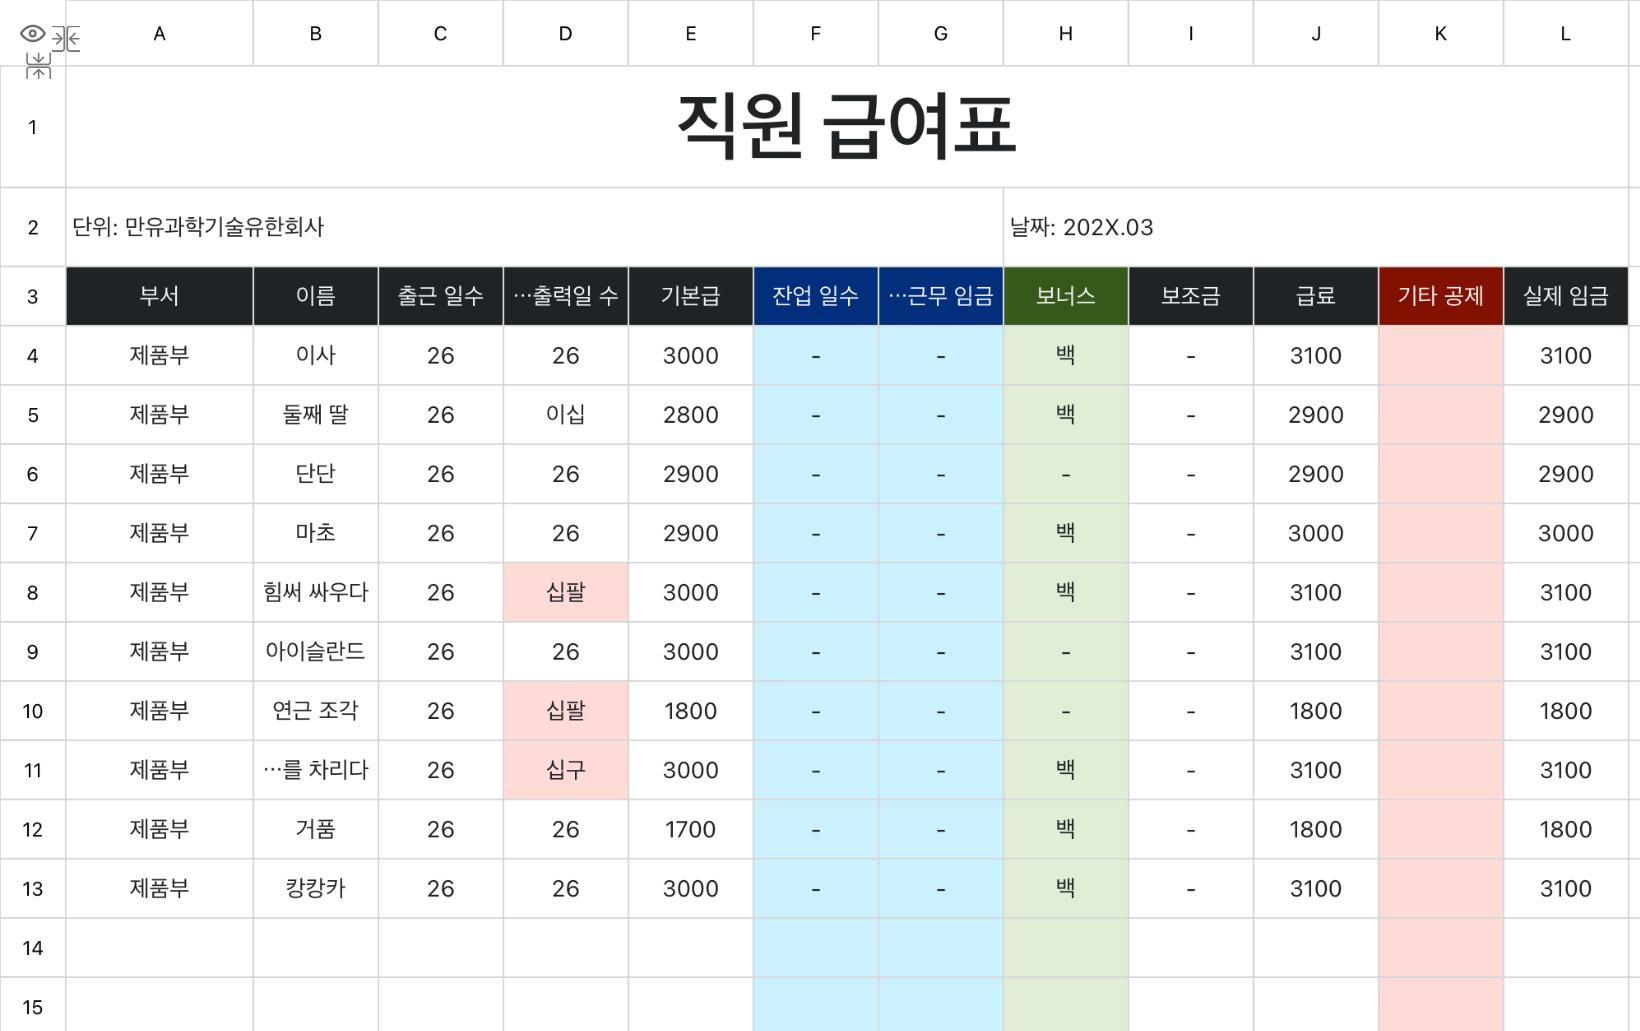Screen dimensions: 1640x1031
Task: Select row 1 header
Action: click(x=32, y=127)
